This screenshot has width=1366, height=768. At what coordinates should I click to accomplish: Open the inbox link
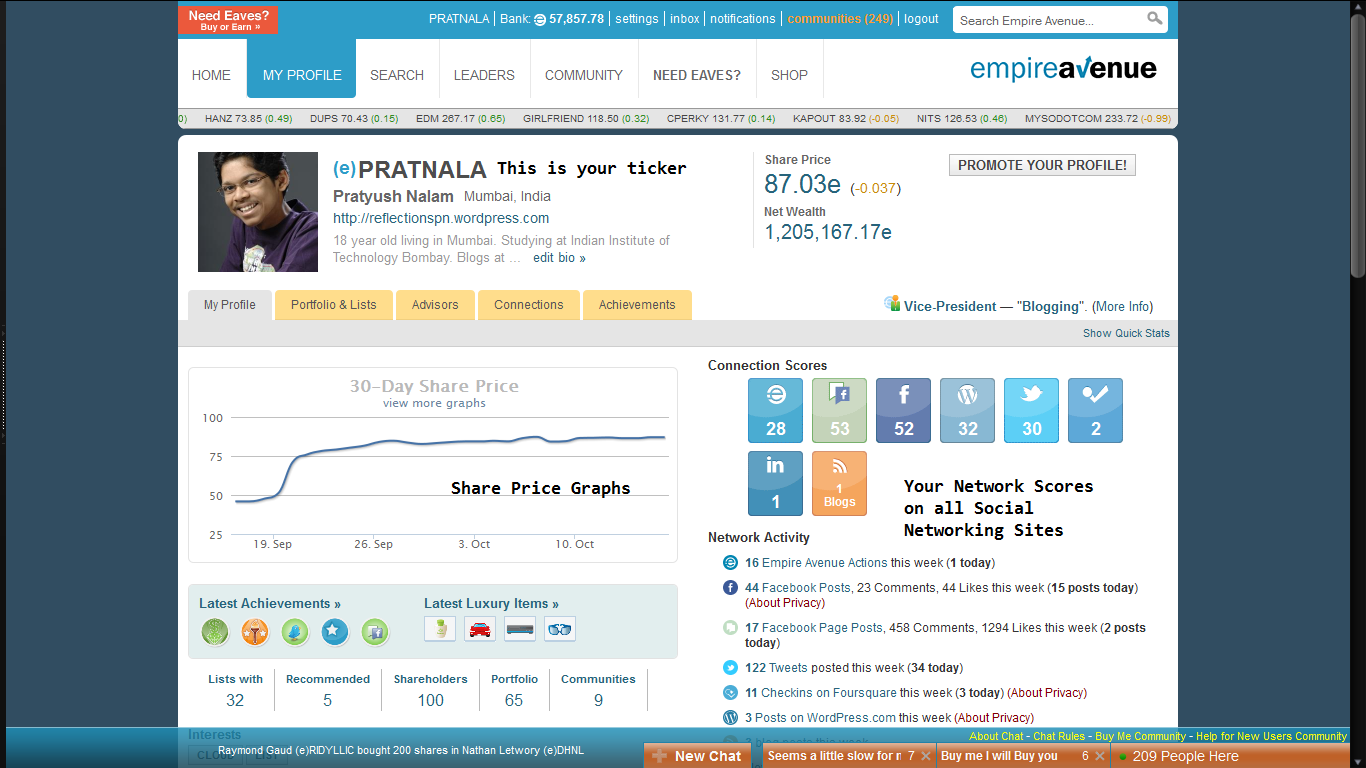coord(685,19)
